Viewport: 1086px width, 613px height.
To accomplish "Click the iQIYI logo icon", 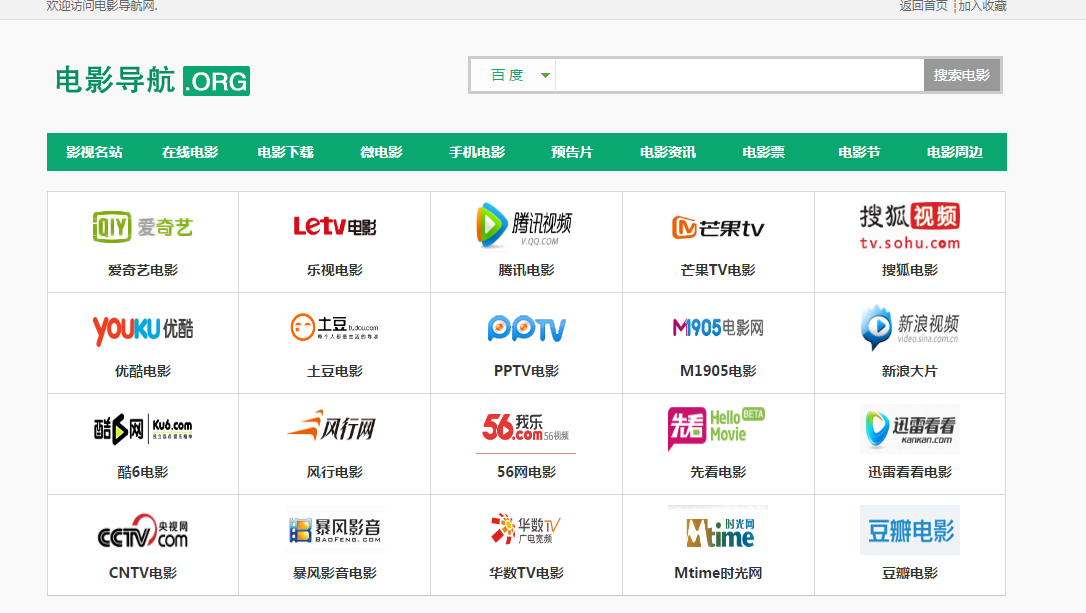I will [143, 226].
